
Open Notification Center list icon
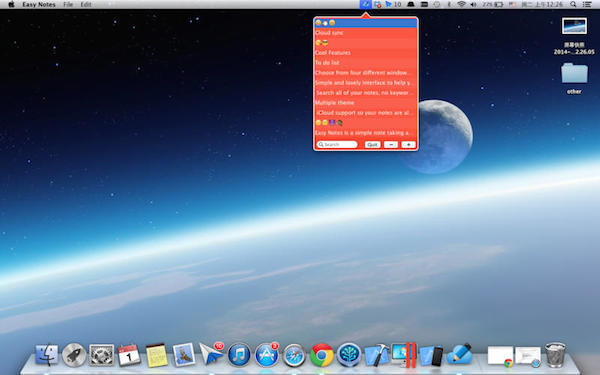tap(587, 5)
